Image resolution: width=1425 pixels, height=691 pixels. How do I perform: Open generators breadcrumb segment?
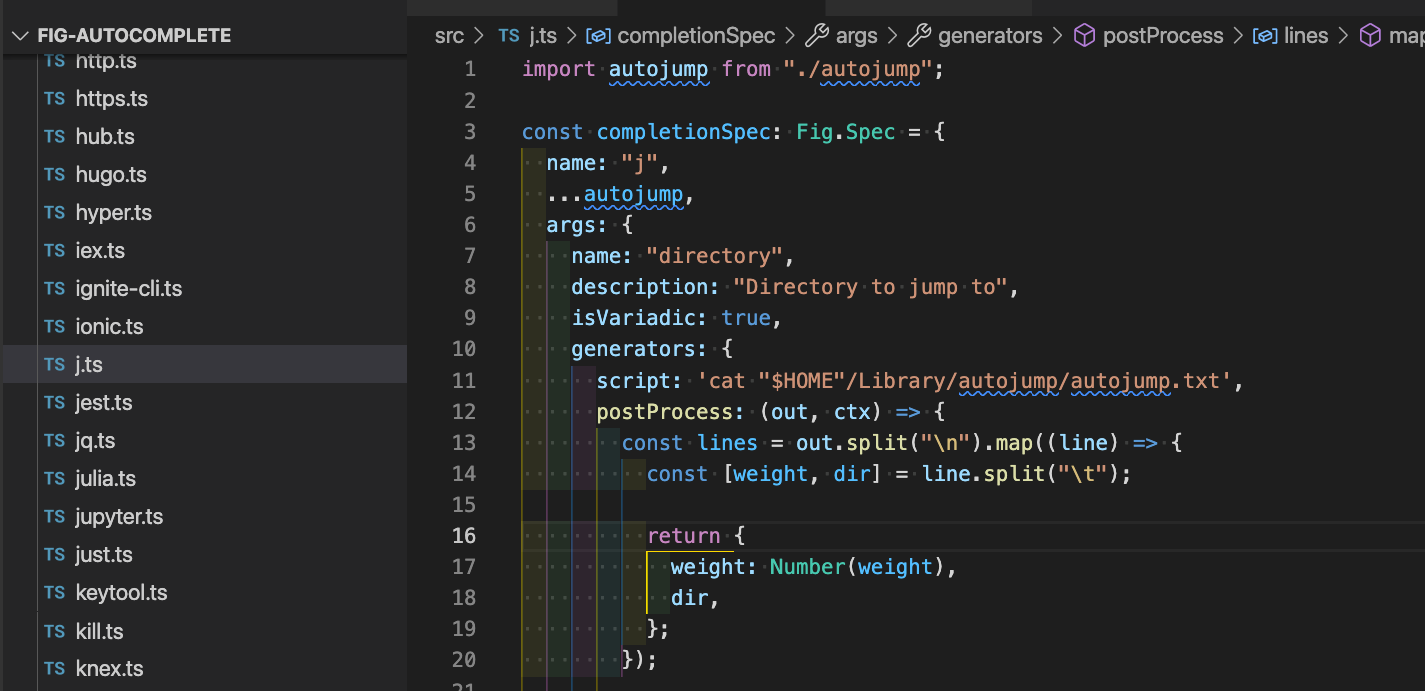click(x=990, y=36)
